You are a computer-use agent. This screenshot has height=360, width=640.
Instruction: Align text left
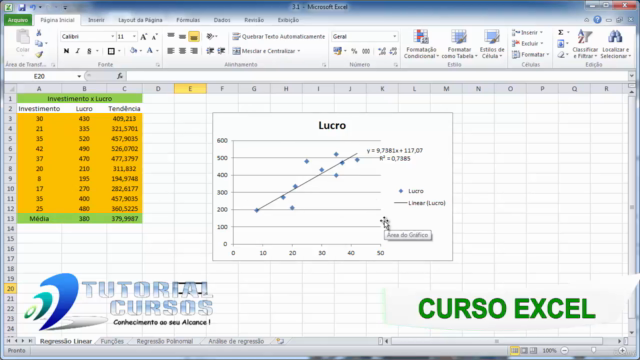(171, 51)
